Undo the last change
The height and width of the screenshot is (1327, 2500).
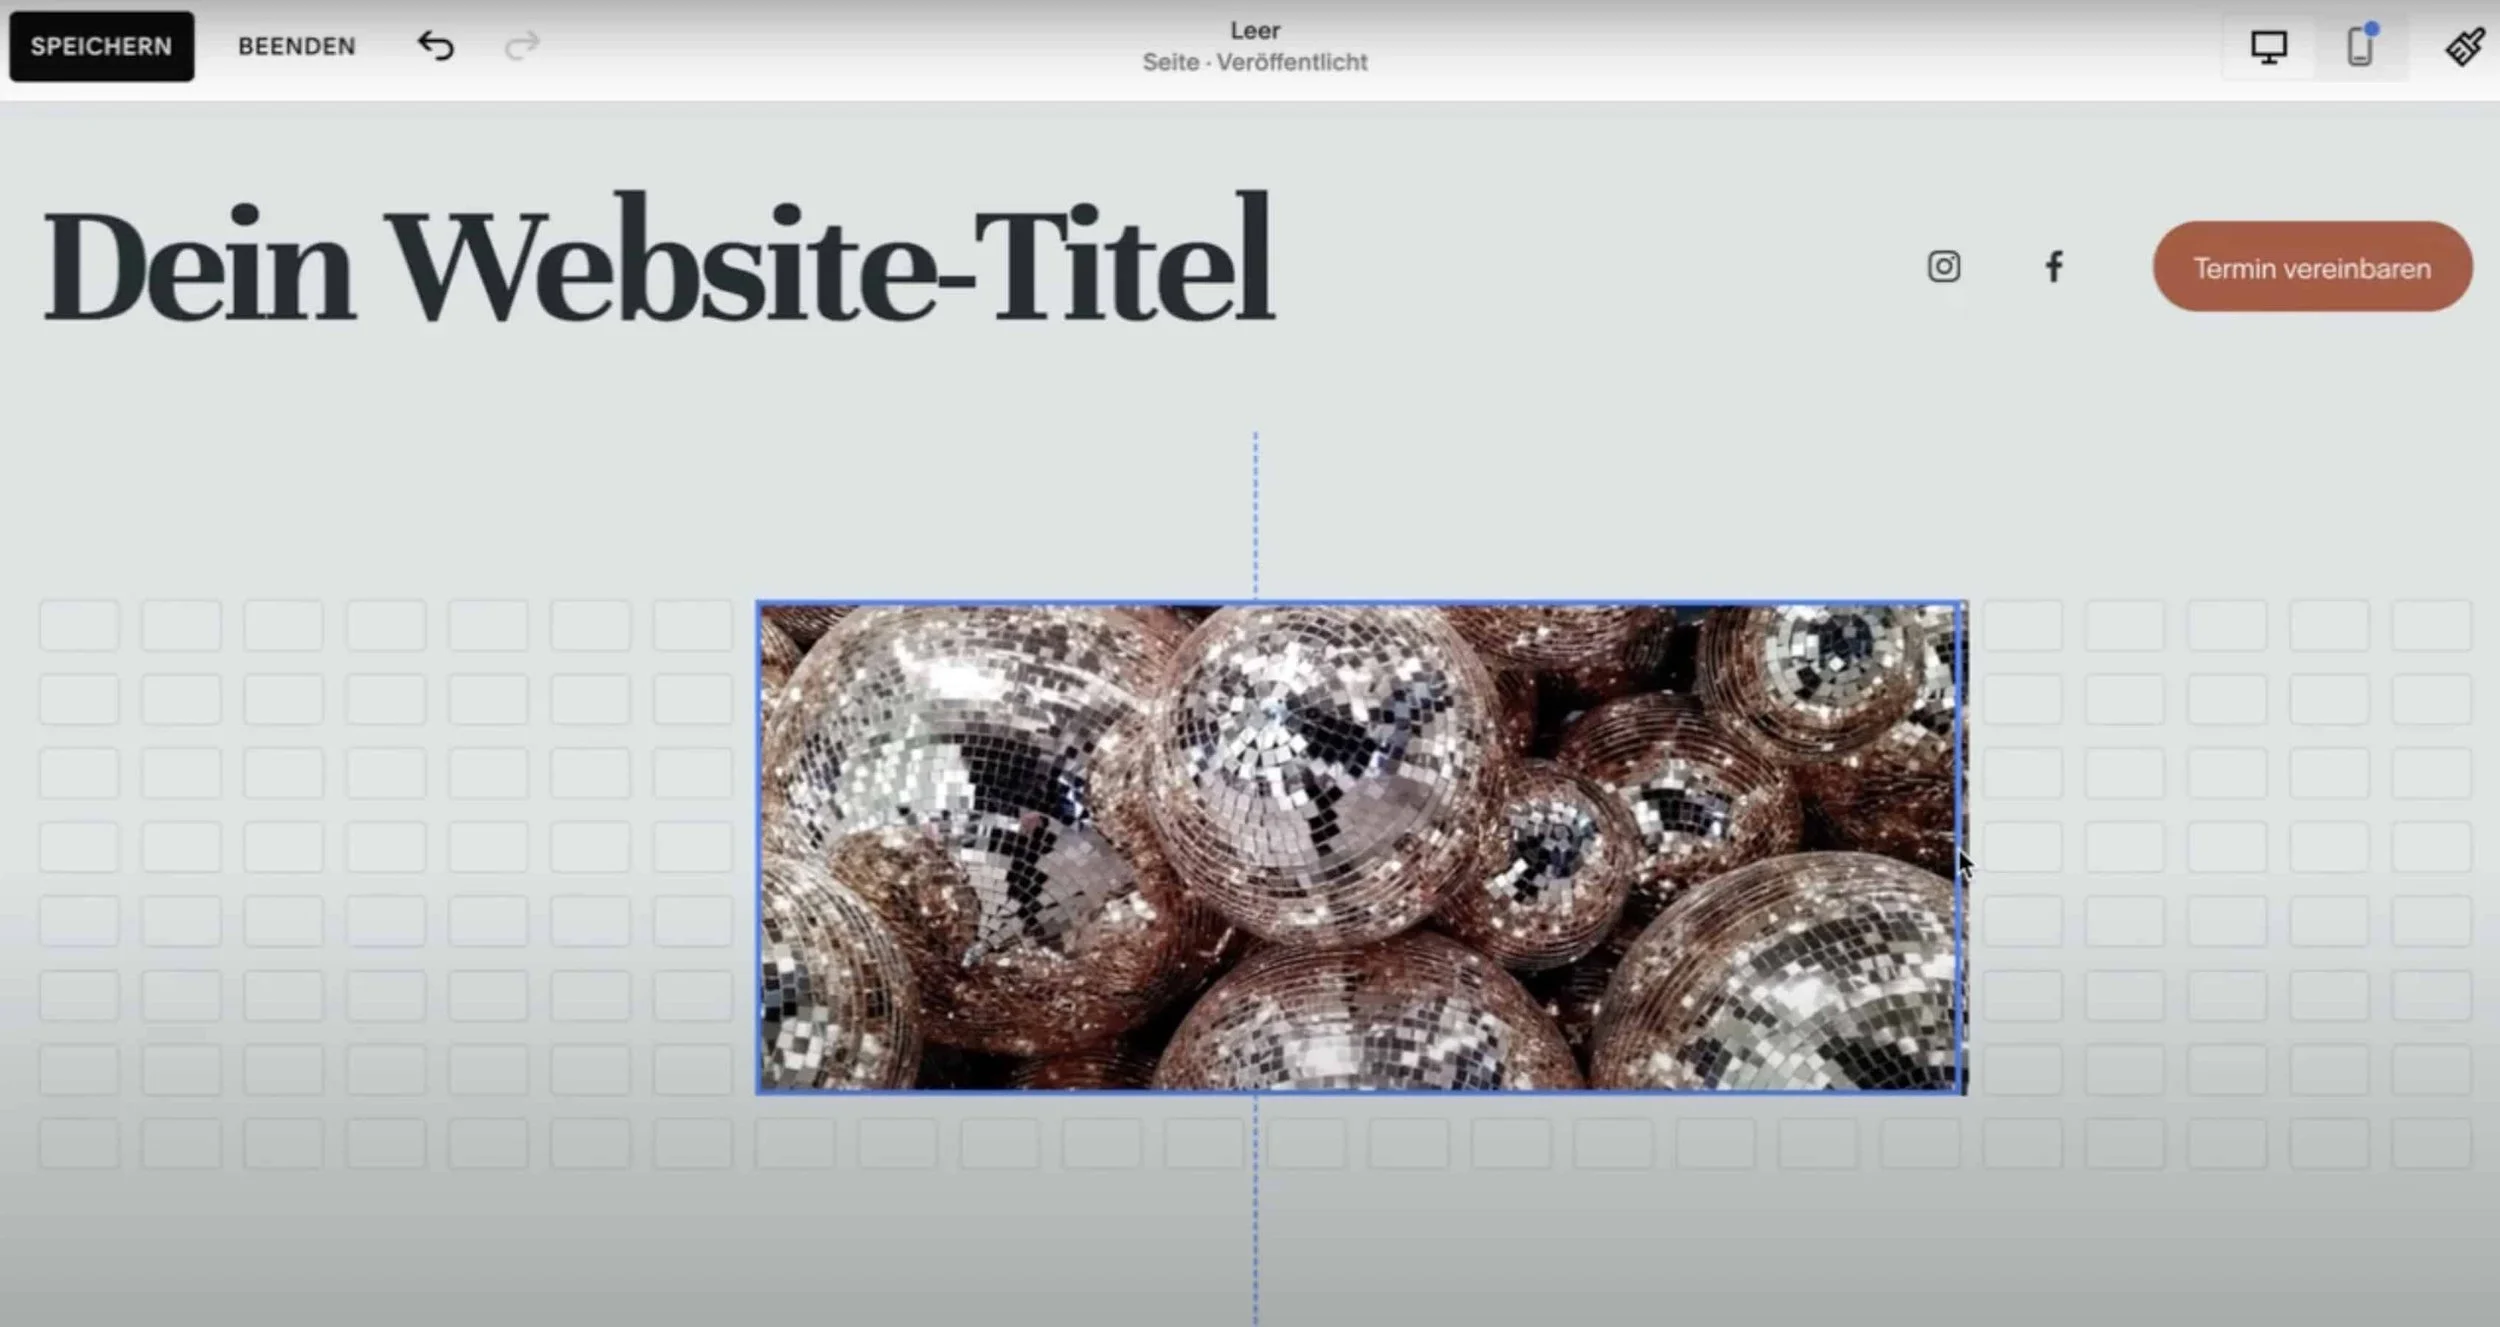pos(435,46)
